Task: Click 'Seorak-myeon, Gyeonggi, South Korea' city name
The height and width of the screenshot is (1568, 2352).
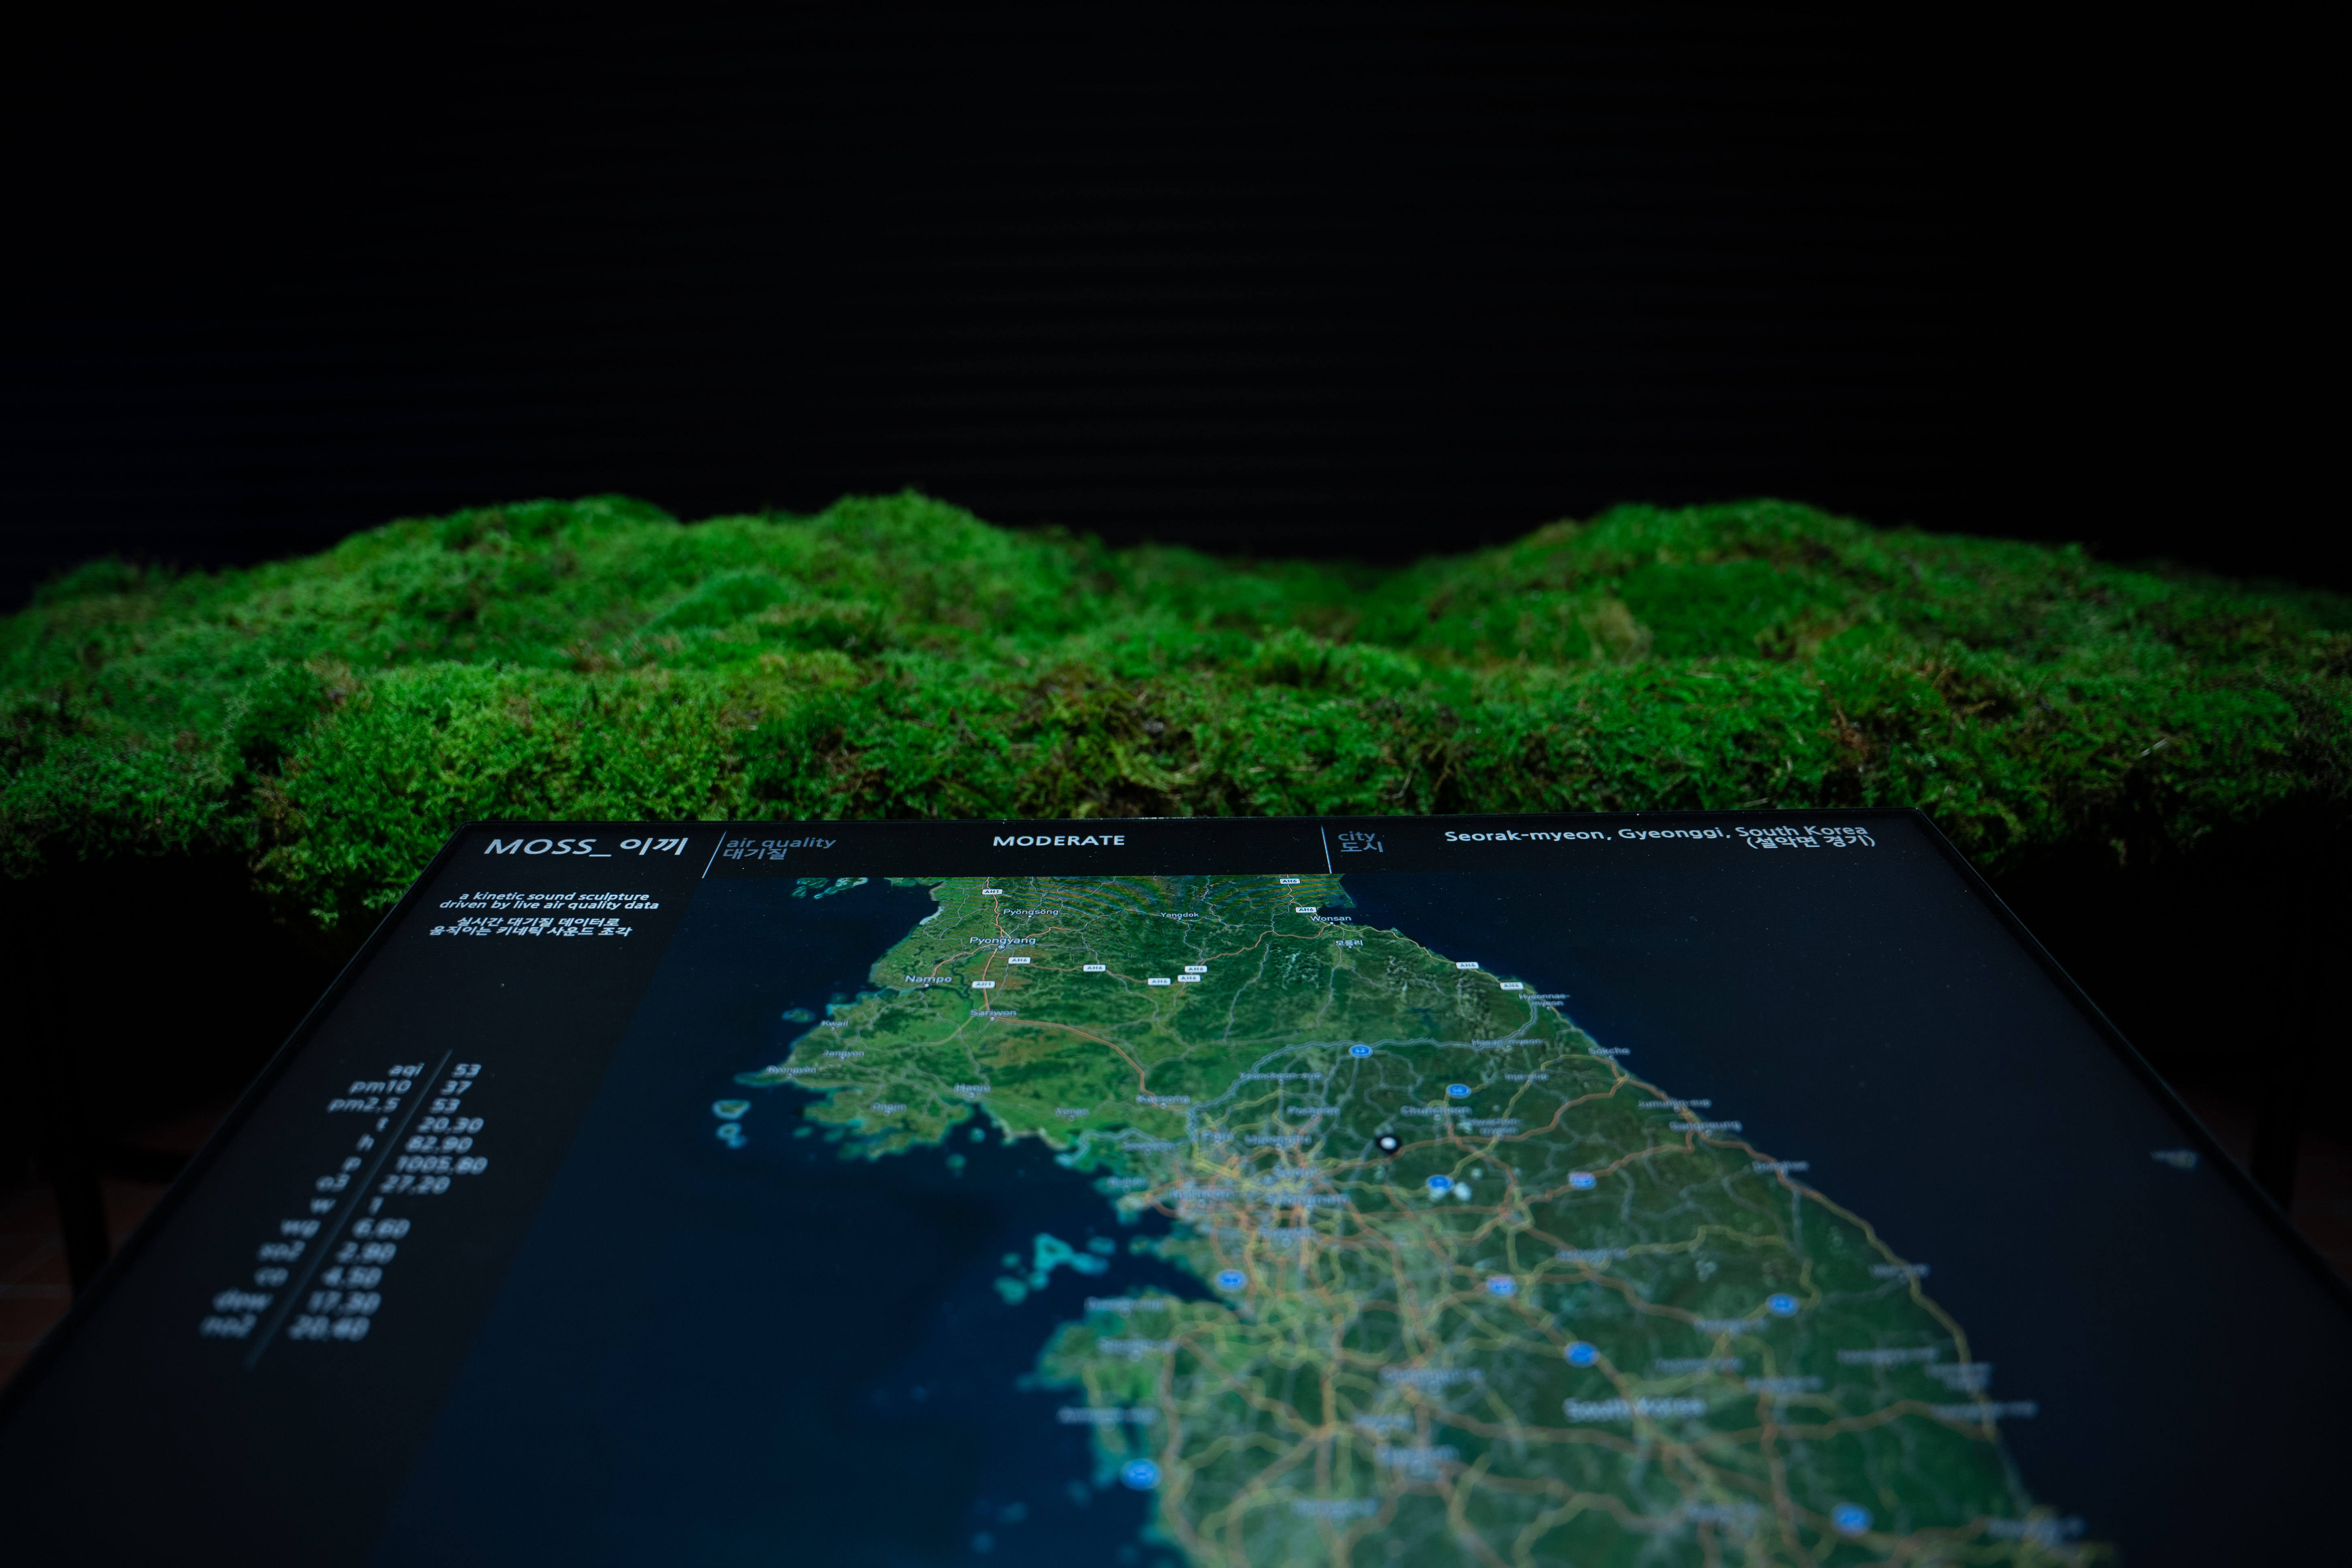Action: click(1655, 833)
